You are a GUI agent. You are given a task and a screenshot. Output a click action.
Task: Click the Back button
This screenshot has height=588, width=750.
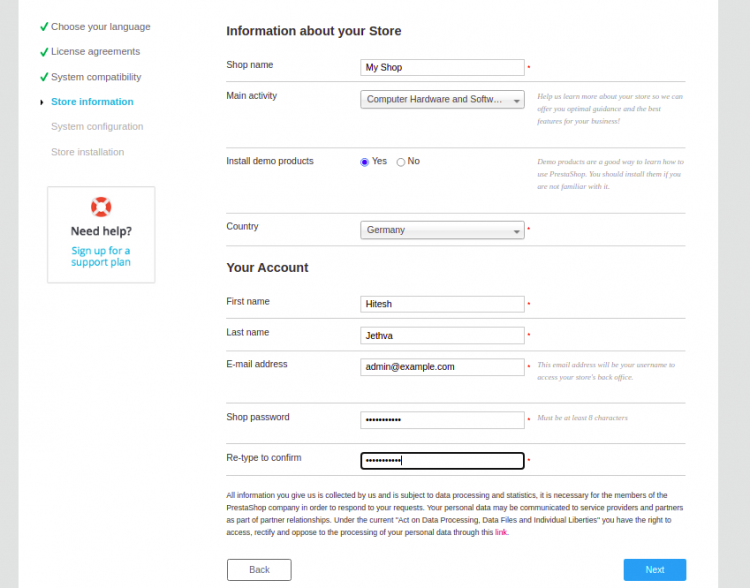point(259,570)
